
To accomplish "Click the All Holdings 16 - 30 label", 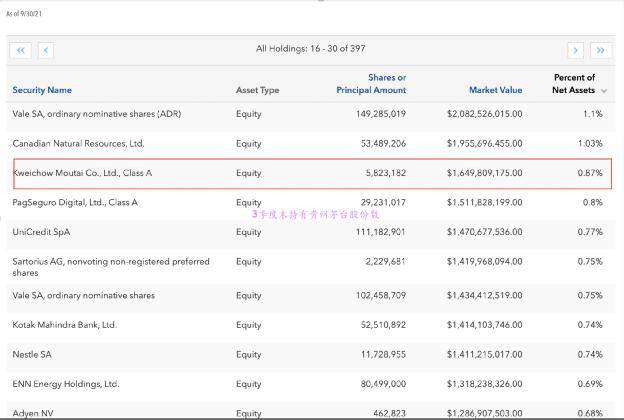I will [x=310, y=49].
